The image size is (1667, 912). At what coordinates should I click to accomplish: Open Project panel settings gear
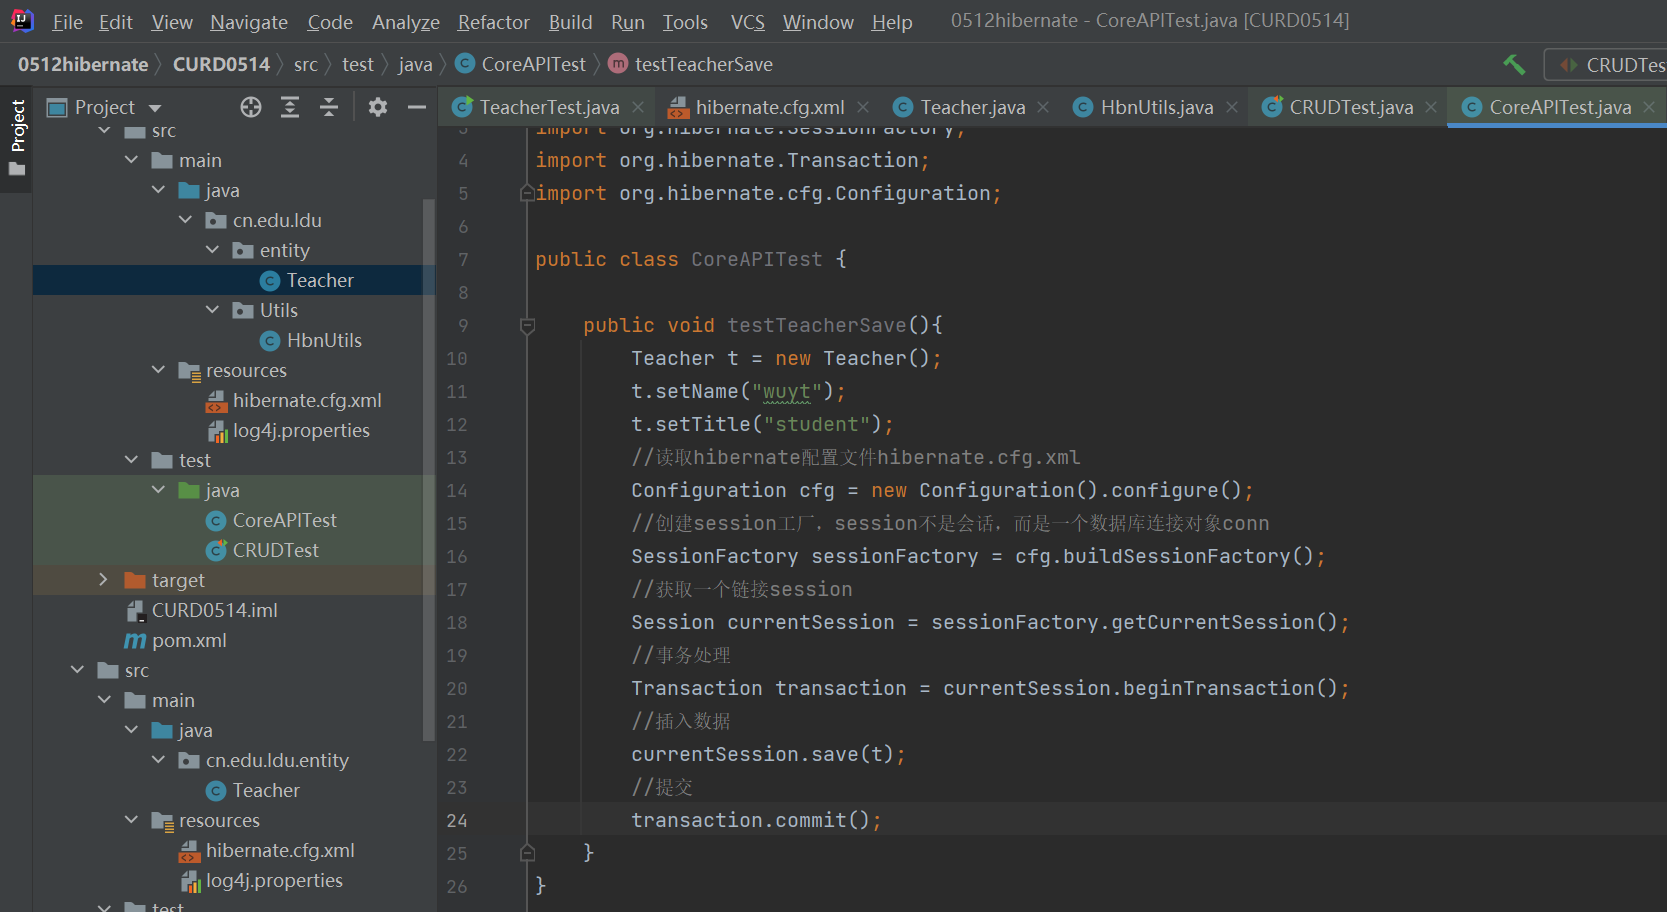378,107
